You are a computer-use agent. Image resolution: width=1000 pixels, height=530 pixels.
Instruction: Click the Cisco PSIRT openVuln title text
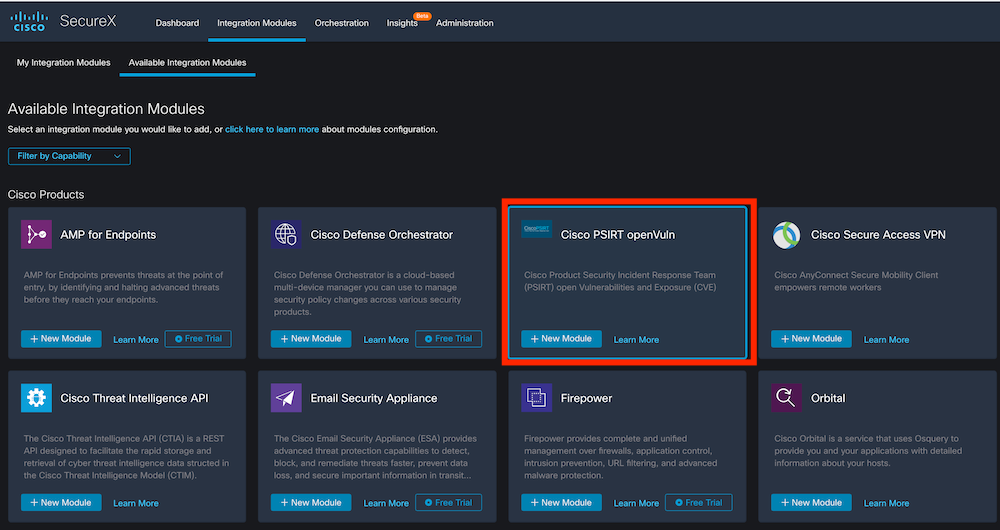(617, 235)
